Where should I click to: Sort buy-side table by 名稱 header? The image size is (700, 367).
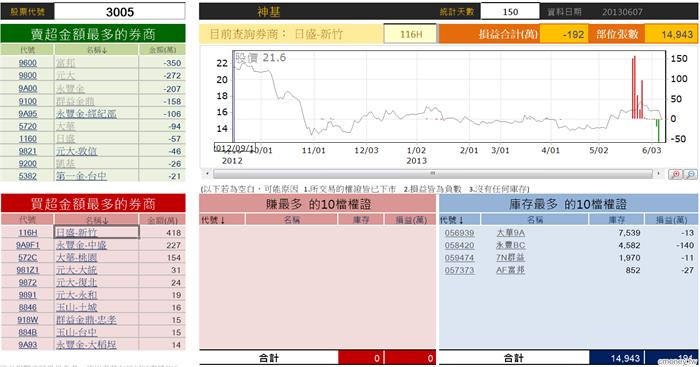pos(96,220)
